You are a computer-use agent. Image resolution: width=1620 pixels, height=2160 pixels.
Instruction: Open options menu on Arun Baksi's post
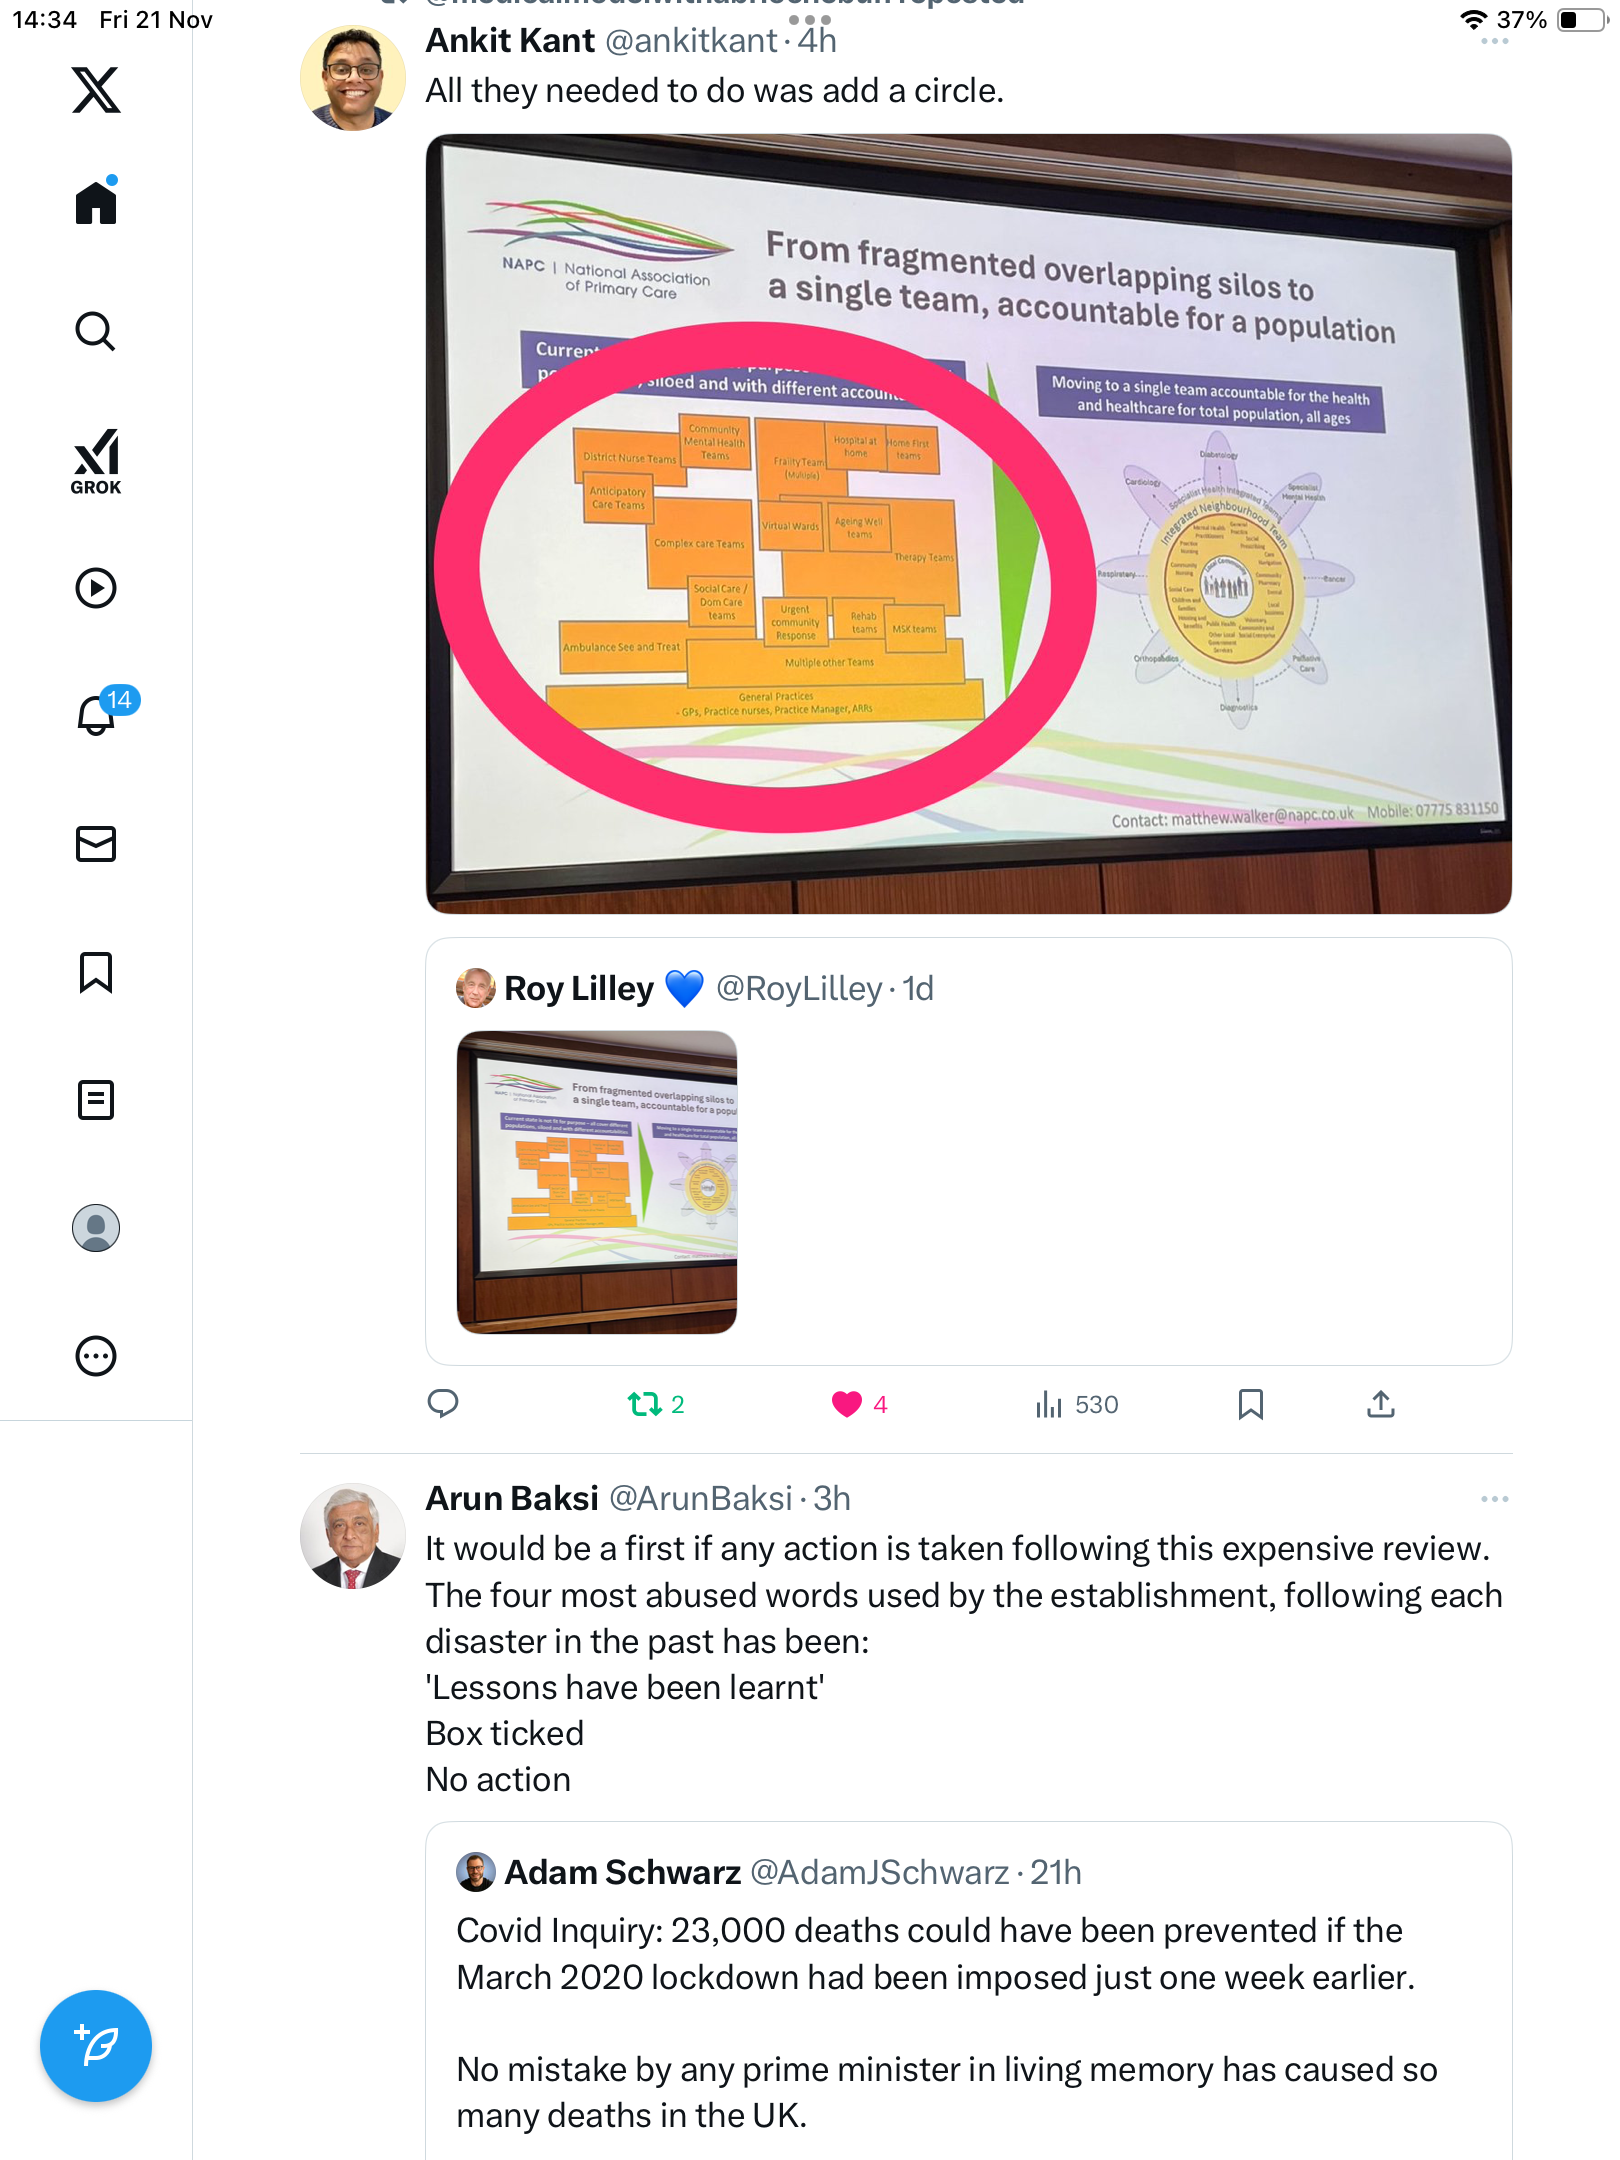[x=1494, y=1499]
